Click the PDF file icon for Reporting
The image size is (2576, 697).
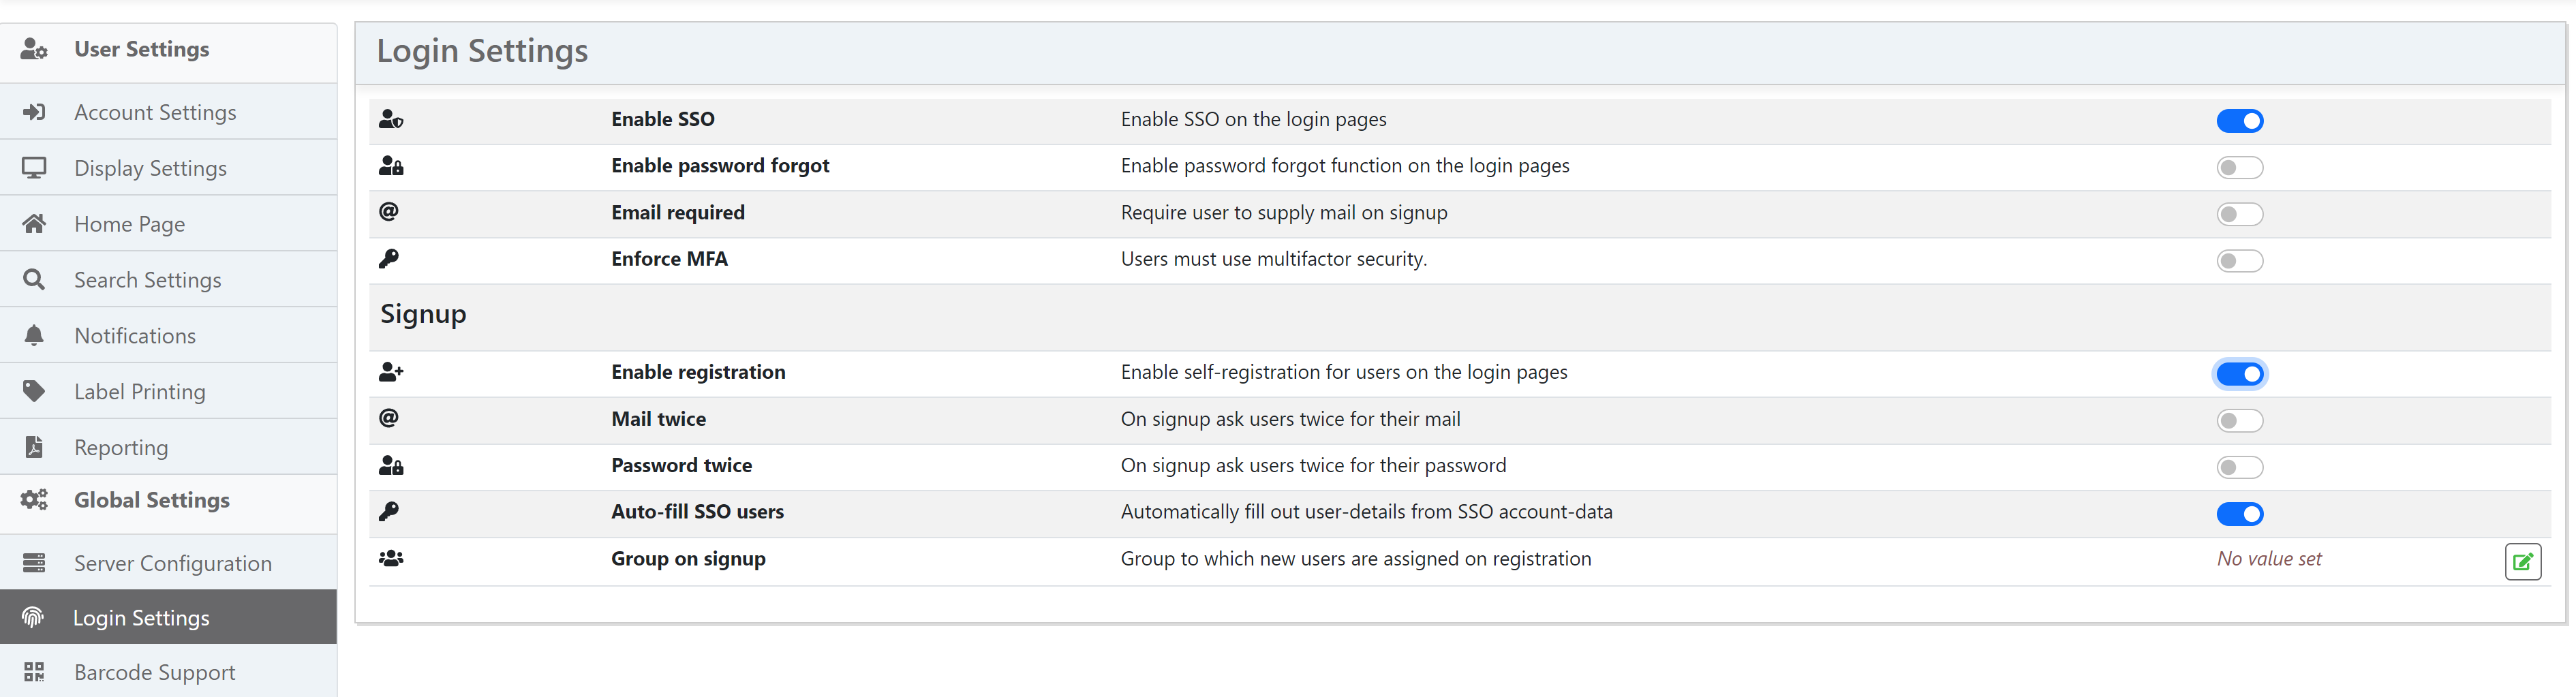click(34, 447)
